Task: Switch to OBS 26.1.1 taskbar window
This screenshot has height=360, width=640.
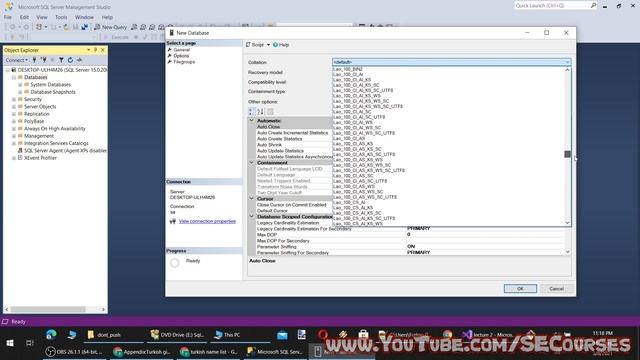Action: [x=73, y=351]
